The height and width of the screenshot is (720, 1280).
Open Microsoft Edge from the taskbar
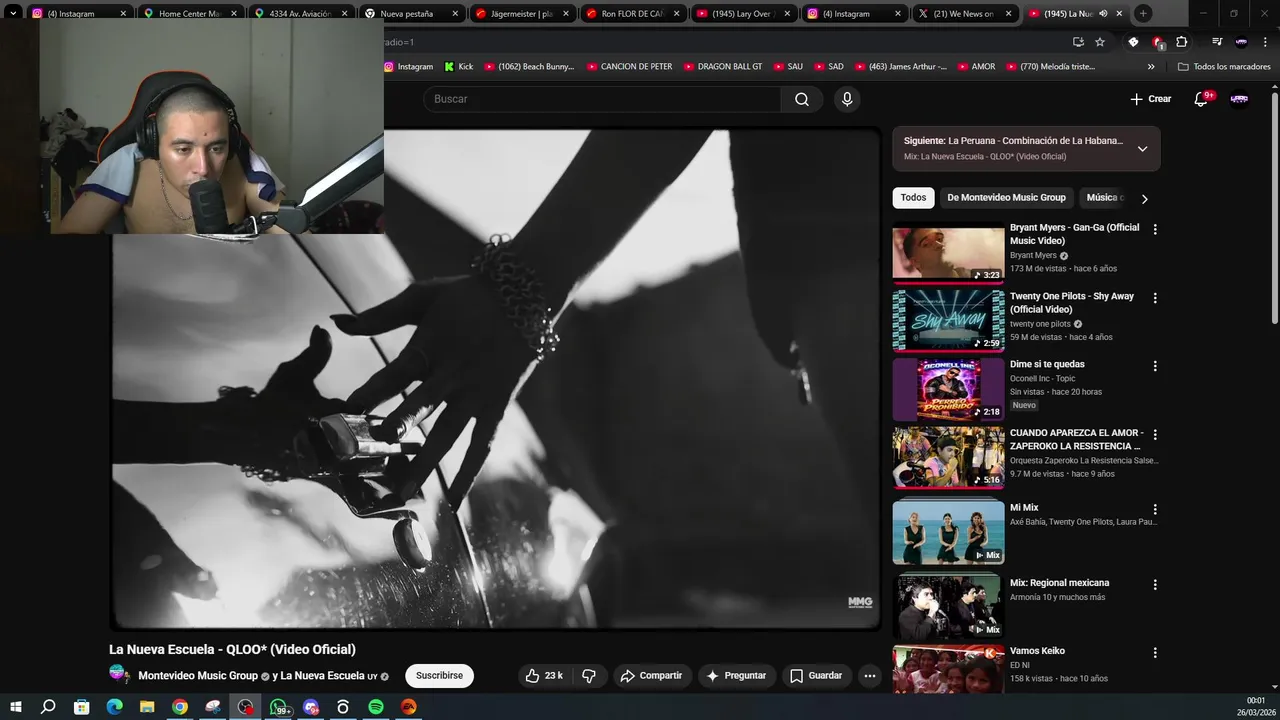(x=114, y=707)
